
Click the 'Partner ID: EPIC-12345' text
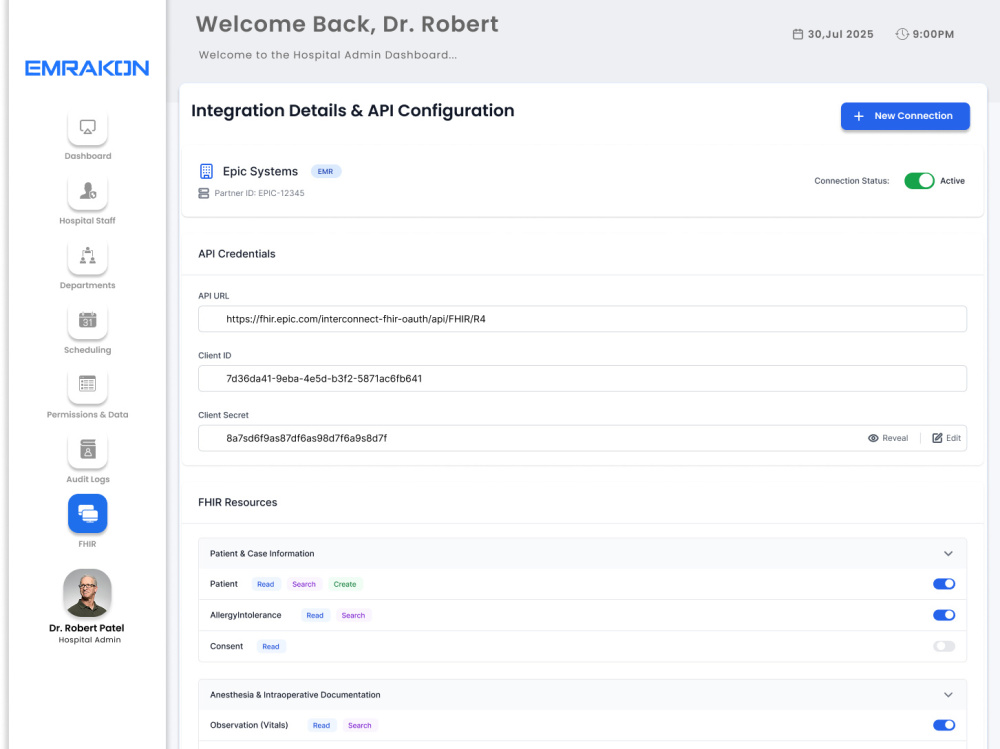click(x=259, y=193)
